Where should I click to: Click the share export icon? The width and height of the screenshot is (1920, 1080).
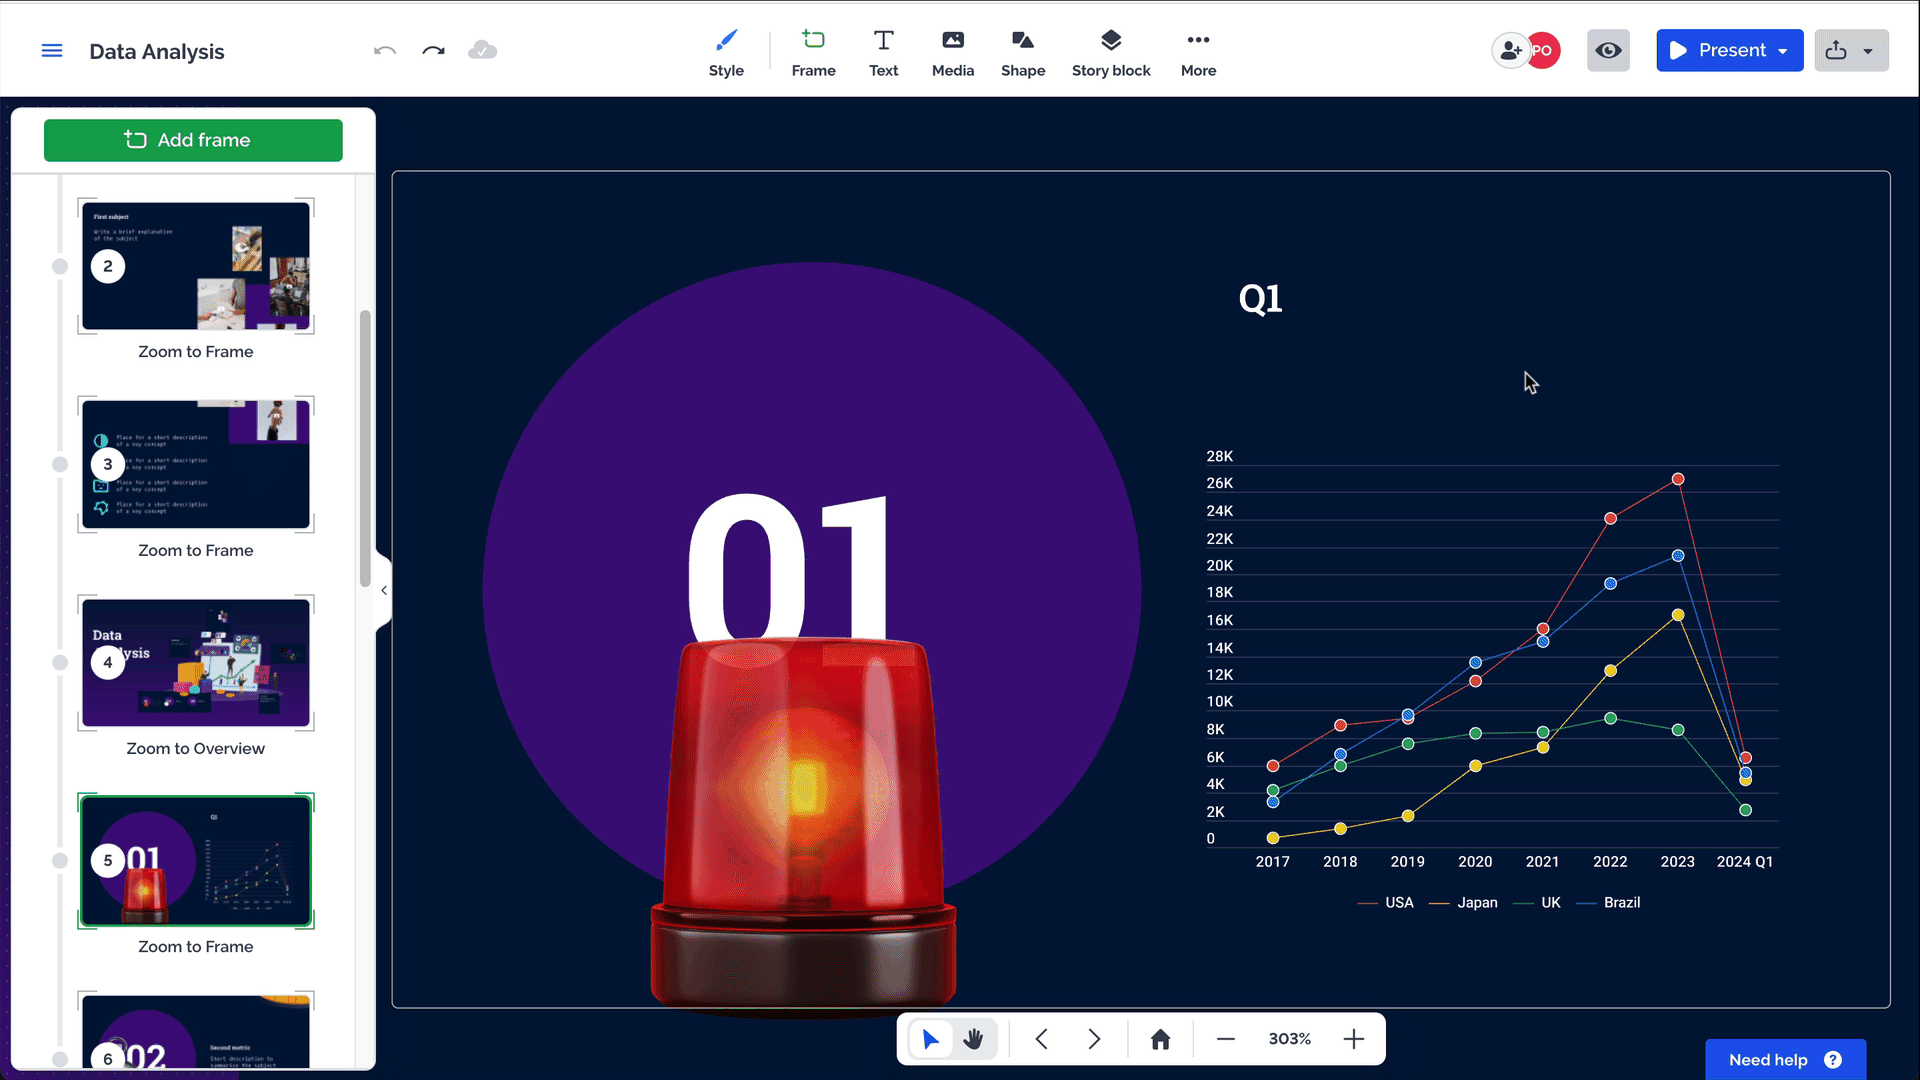click(1836, 50)
